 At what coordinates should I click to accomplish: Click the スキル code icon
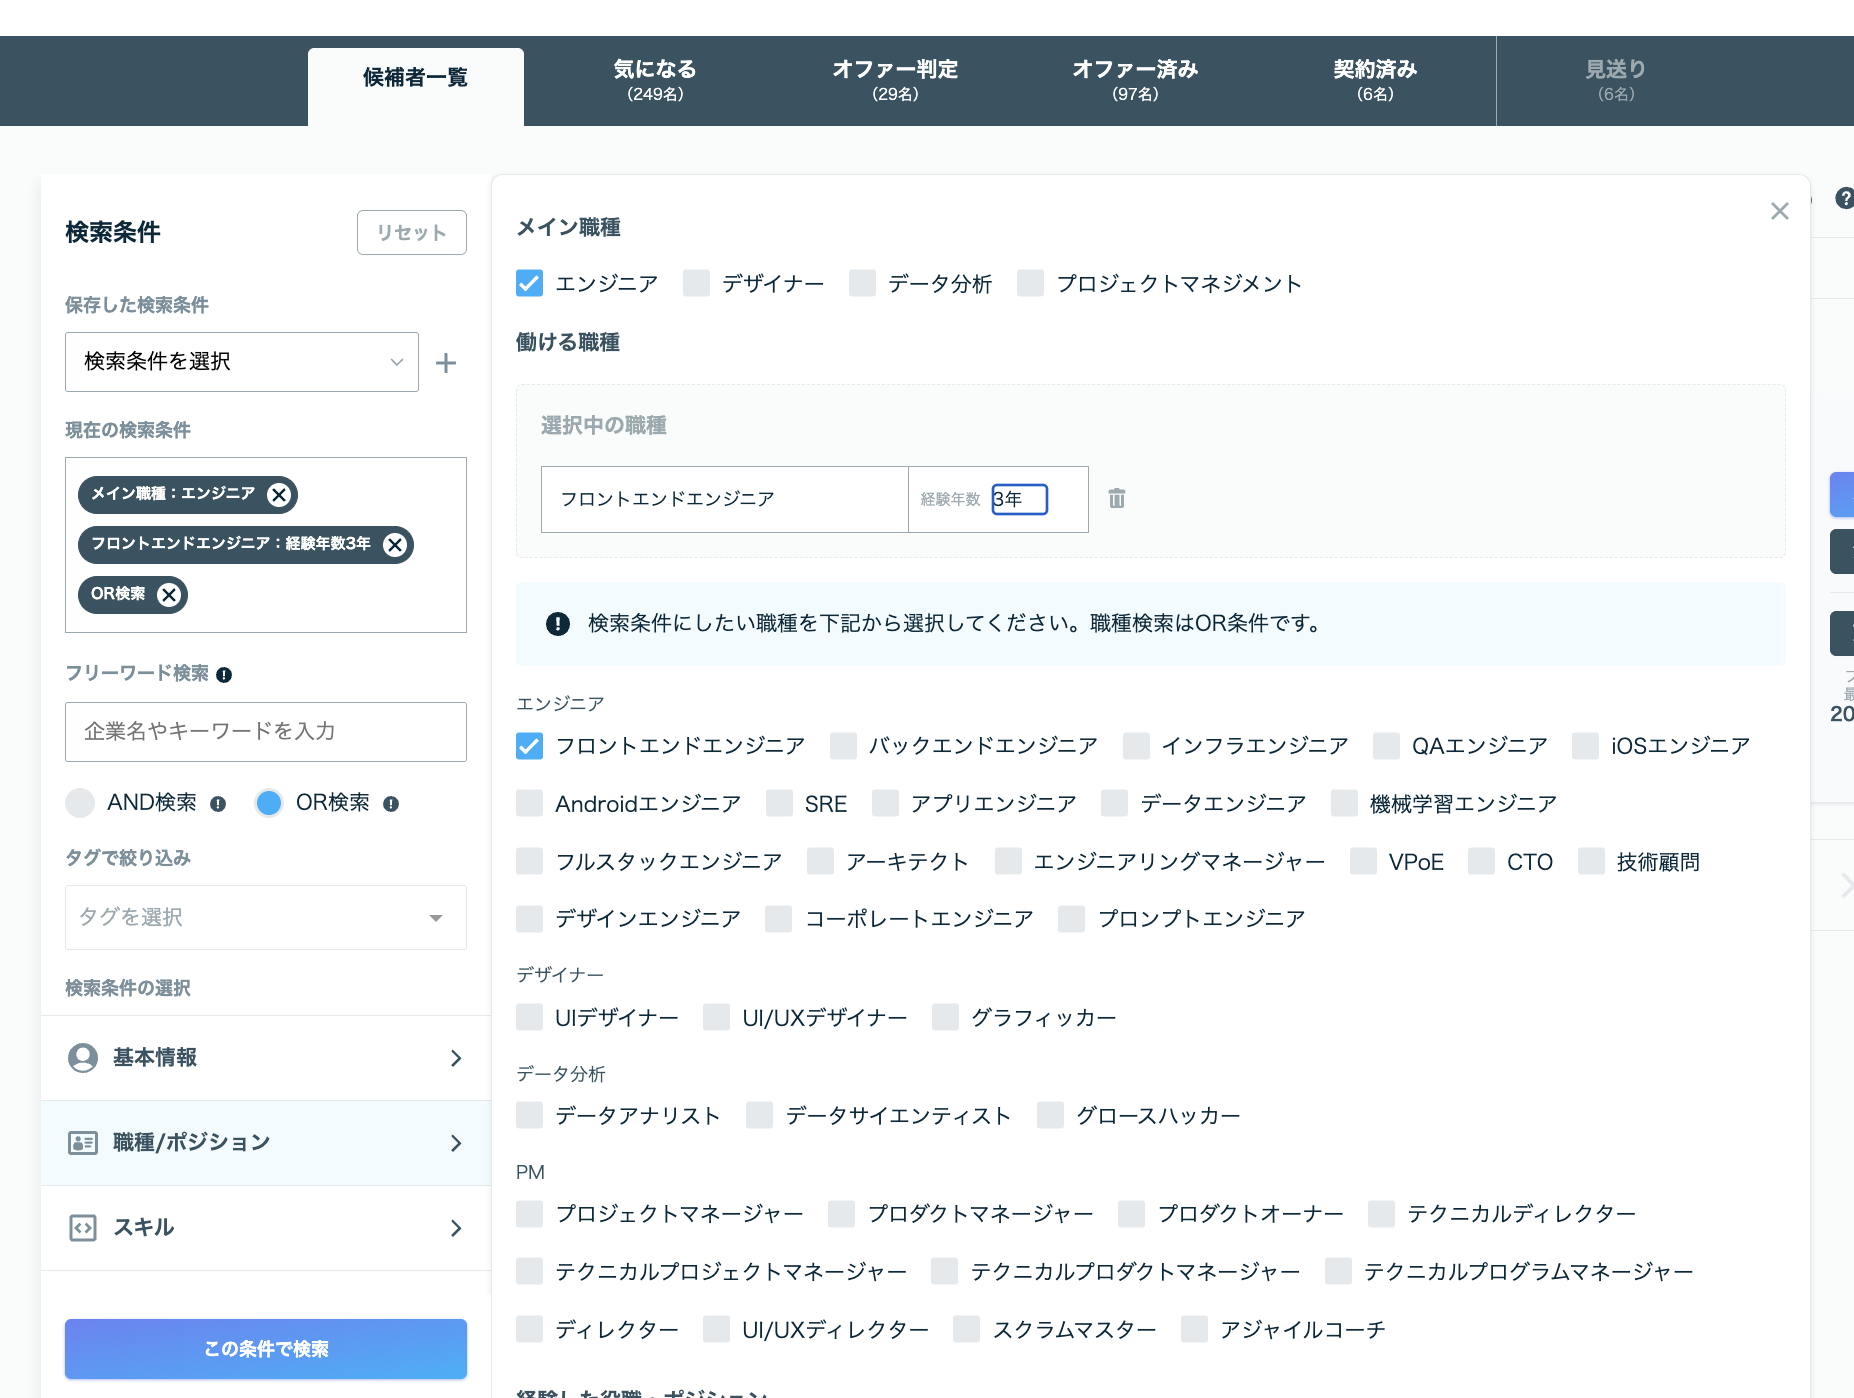[83, 1228]
